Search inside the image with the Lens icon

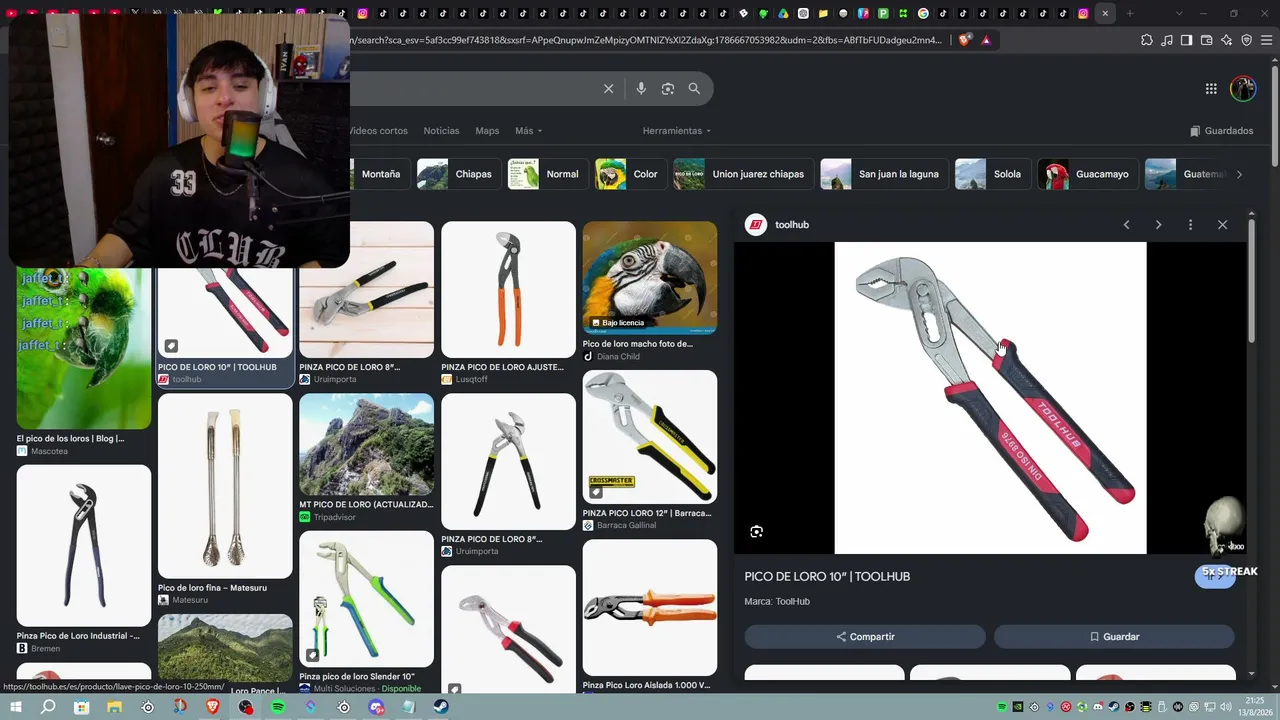click(757, 532)
